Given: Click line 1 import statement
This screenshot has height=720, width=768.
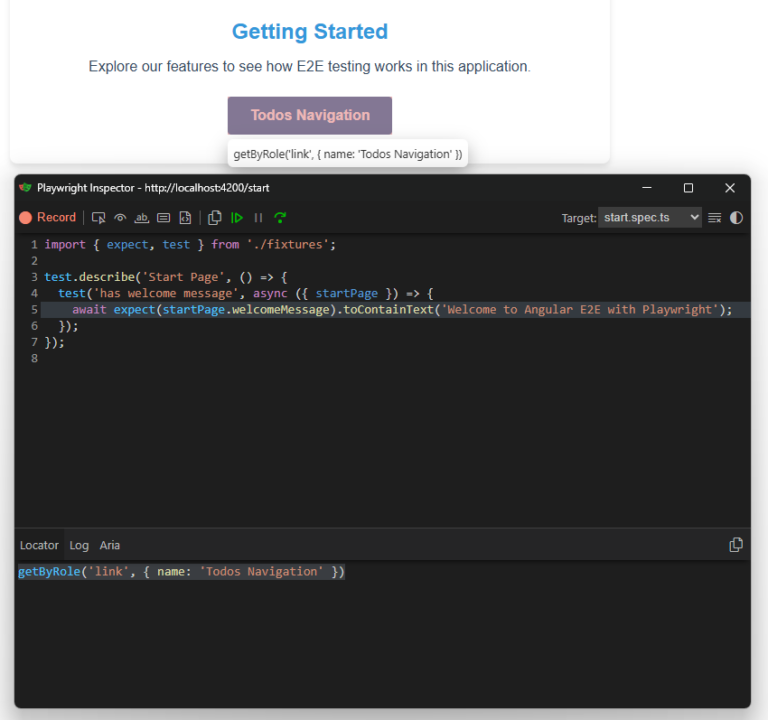Looking at the screenshot, I should pyautogui.click(x=190, y=244).
